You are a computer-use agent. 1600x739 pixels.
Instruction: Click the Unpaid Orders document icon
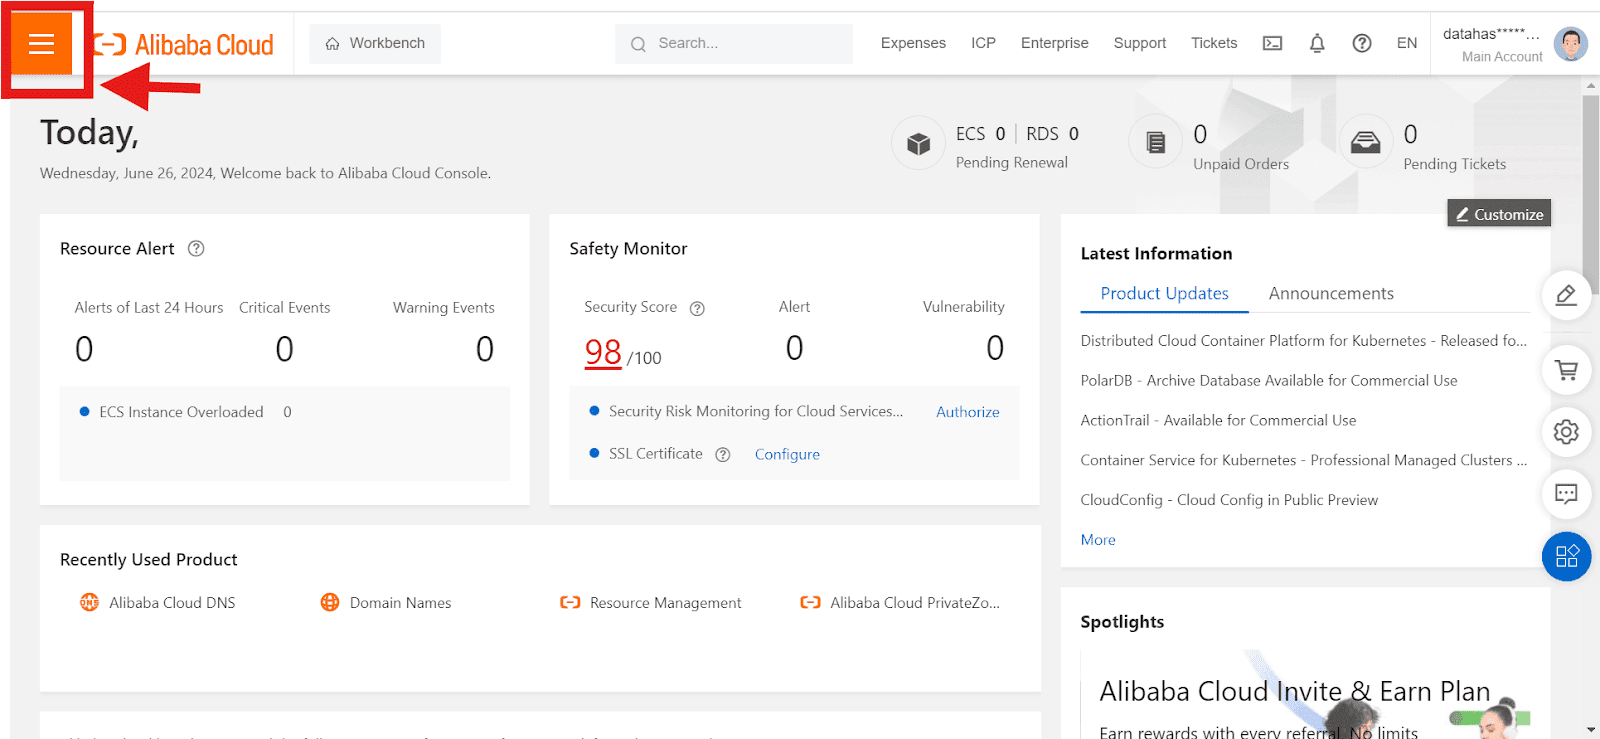coord(1155,143)
